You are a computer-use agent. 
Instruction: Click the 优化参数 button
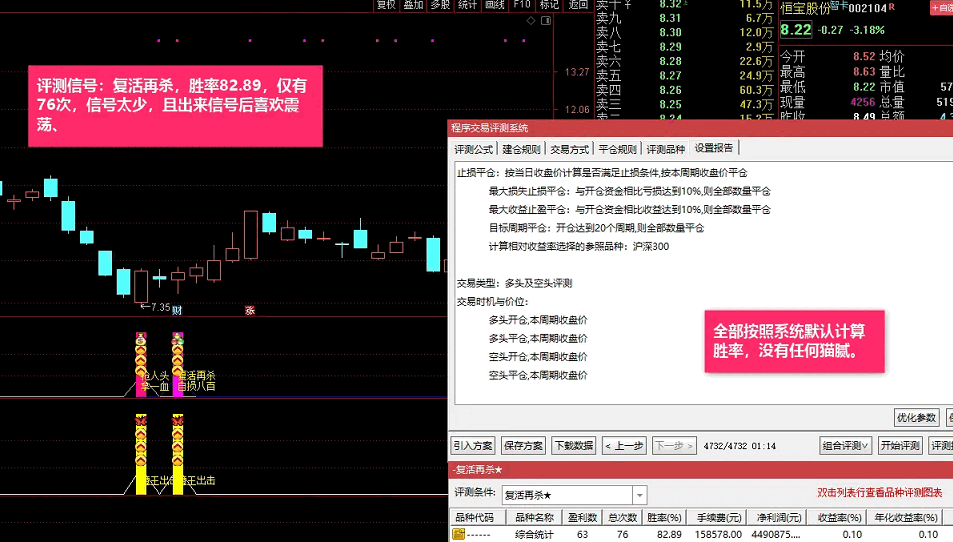(x=917, y=417)
